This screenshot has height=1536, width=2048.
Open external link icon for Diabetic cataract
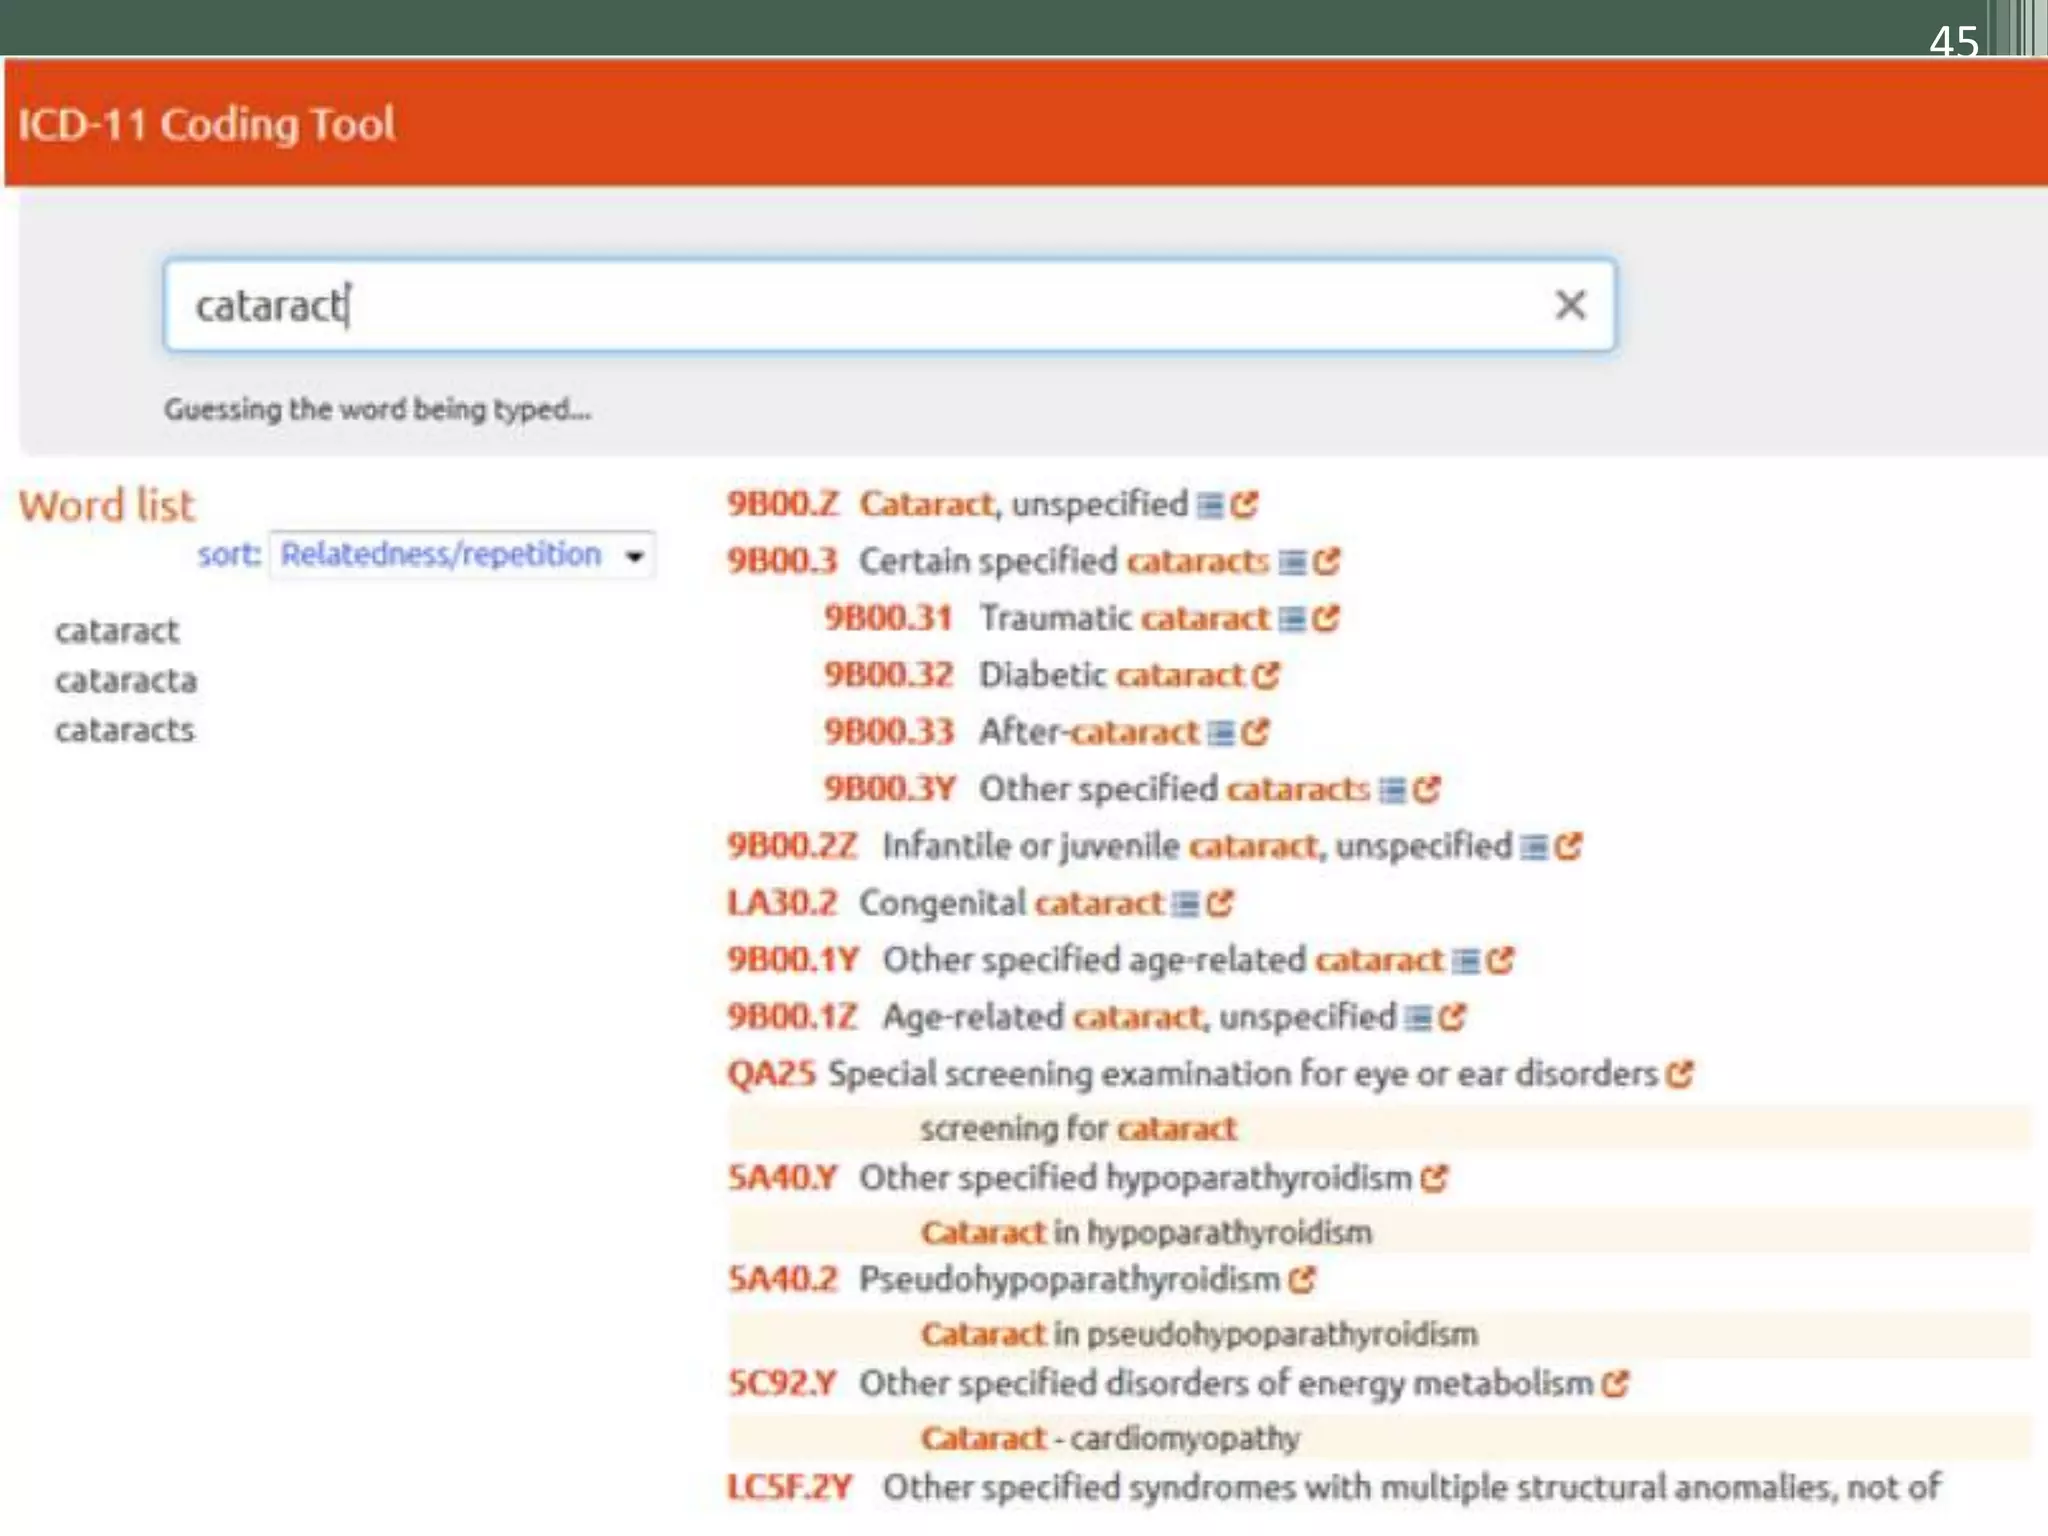click(1266, 676)
